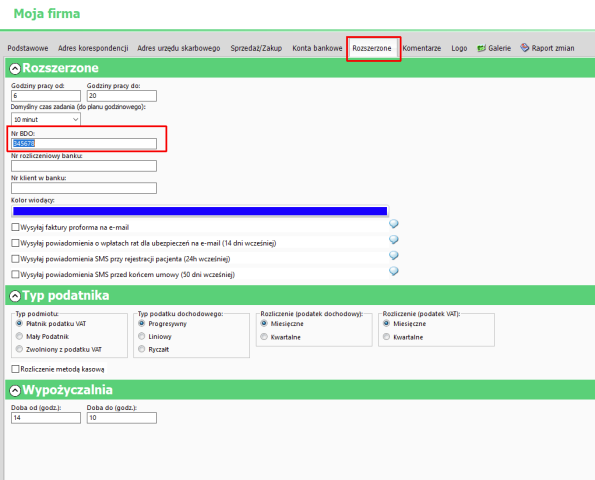Select Kwartalne for podatek dochodowy
Viewport: 595px width, 480px height.
[264, 337]
